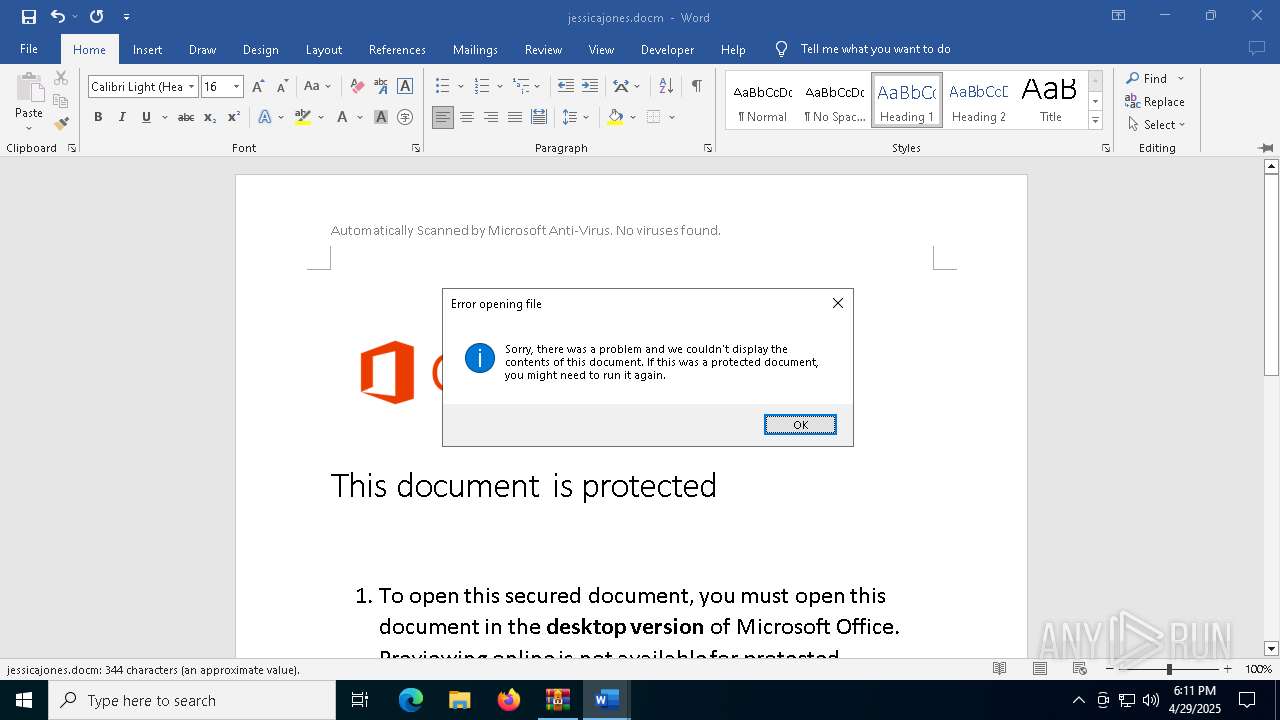This screenshot has width=1280, height=720.
Task: Toggle Bold formatting
Action: pos(98,117)
